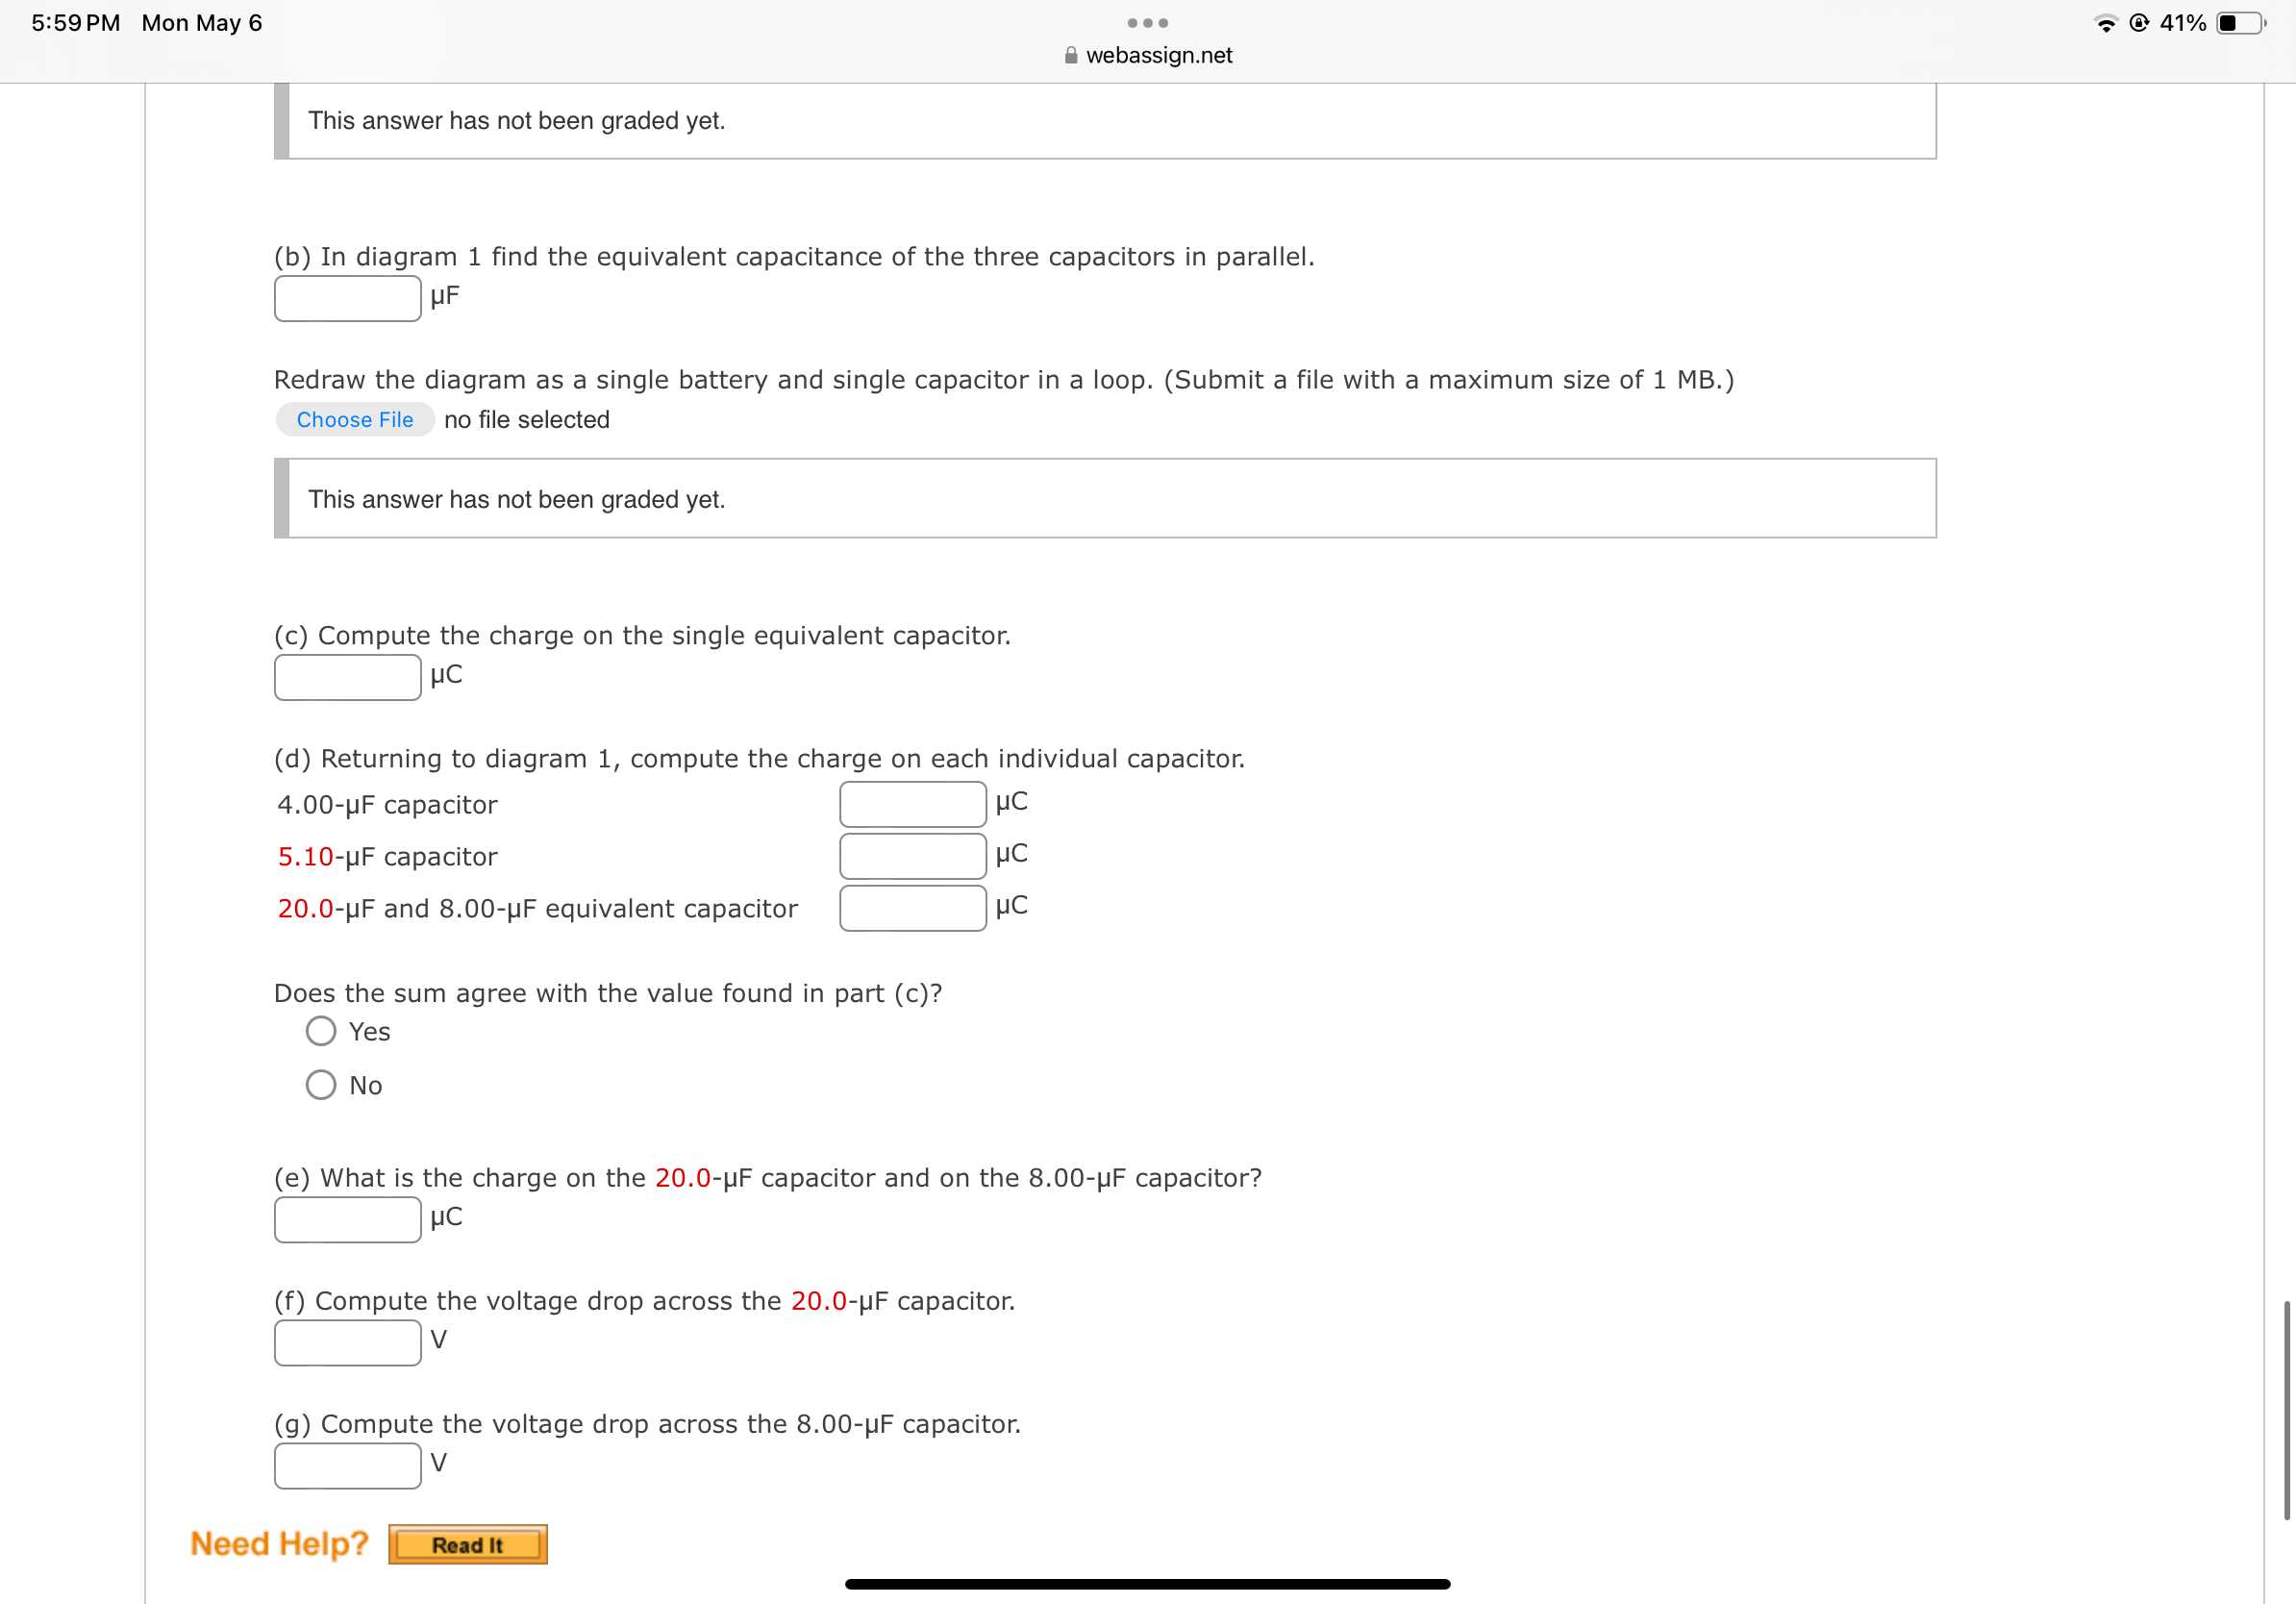Focus the 4.00-μF capacitor charge field
Image resolution: width=2296 pixels, height=1604 pixels.
click(x=913, y=805)
